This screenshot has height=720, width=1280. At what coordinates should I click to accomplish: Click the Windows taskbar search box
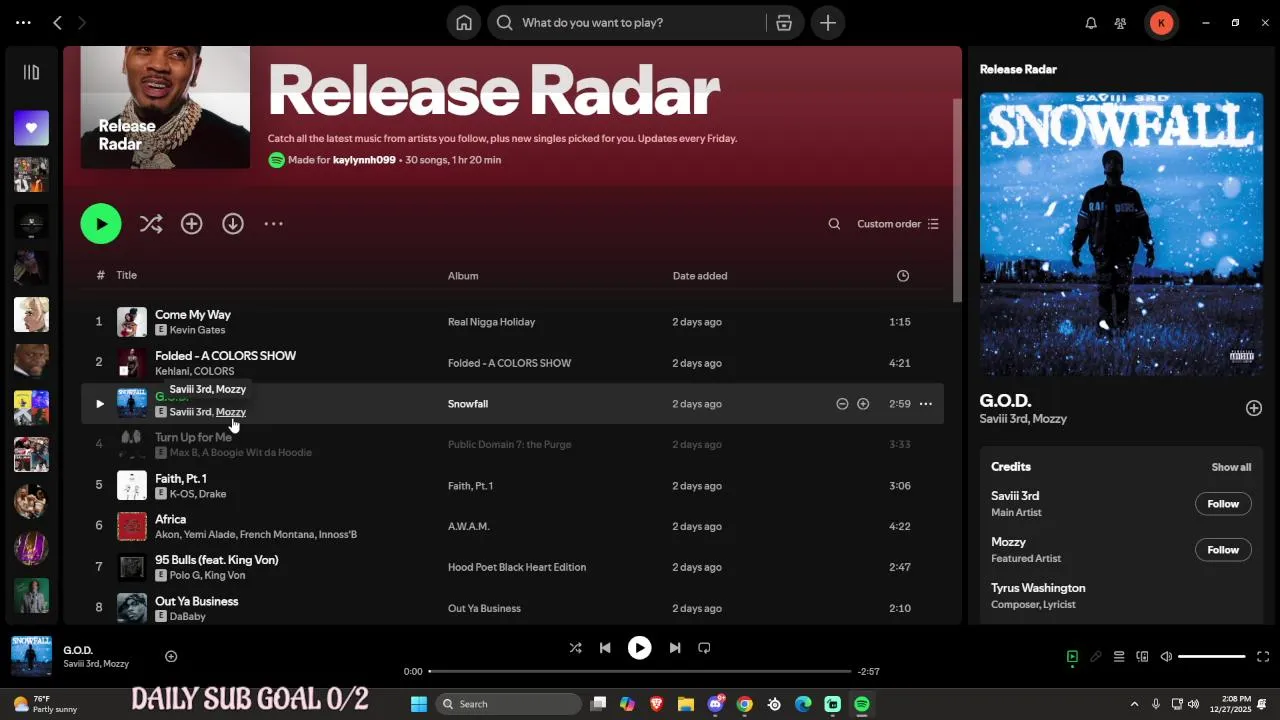pyautogui.click(x=508, y=704)
